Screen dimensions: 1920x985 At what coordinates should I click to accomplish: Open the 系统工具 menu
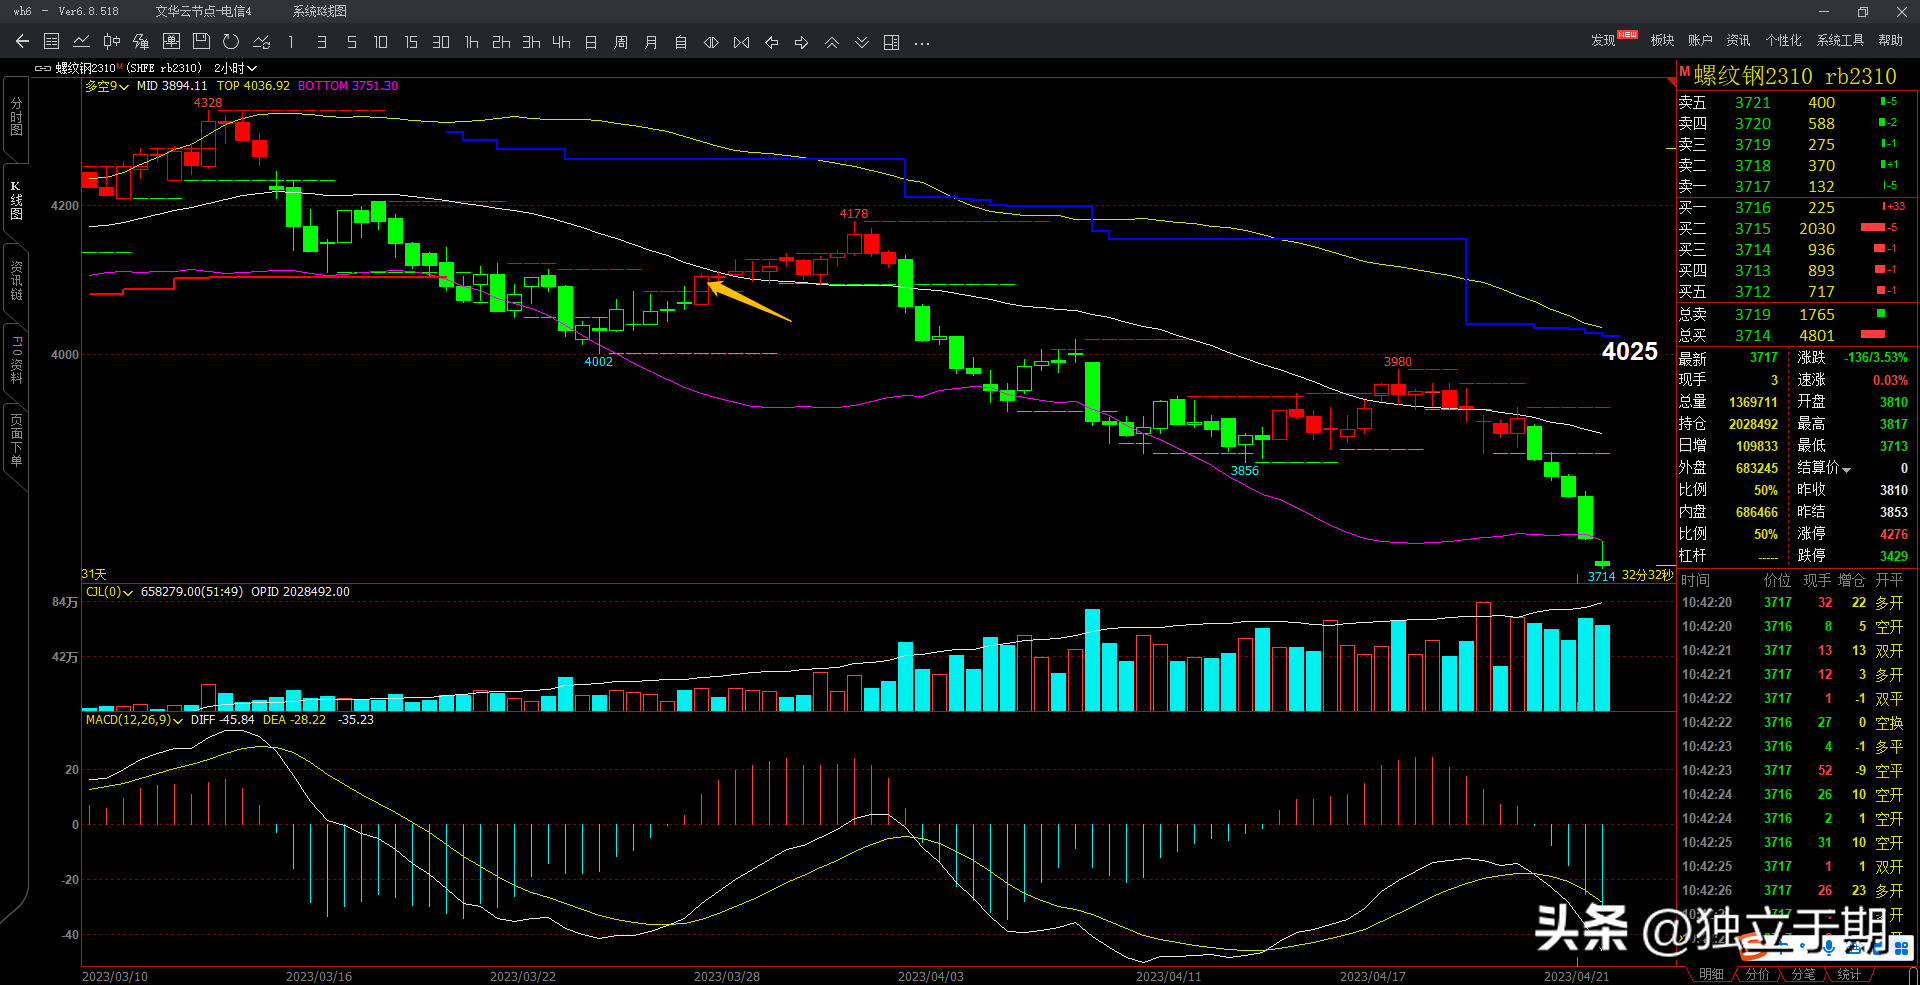pyautogui.click(x=1840, y=40)
